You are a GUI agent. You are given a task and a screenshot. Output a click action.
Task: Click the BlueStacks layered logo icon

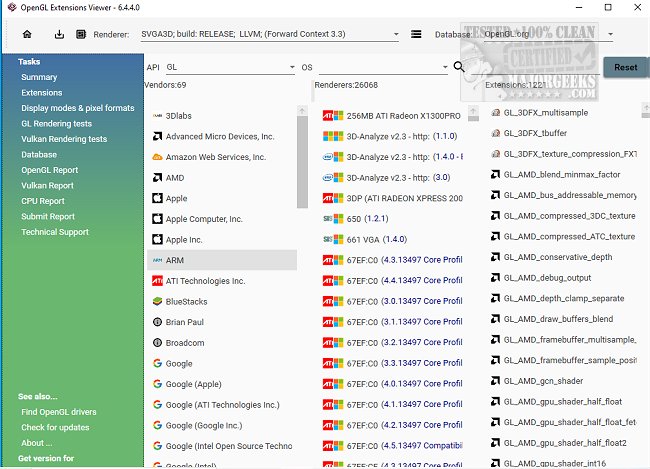tap(157, 301)
